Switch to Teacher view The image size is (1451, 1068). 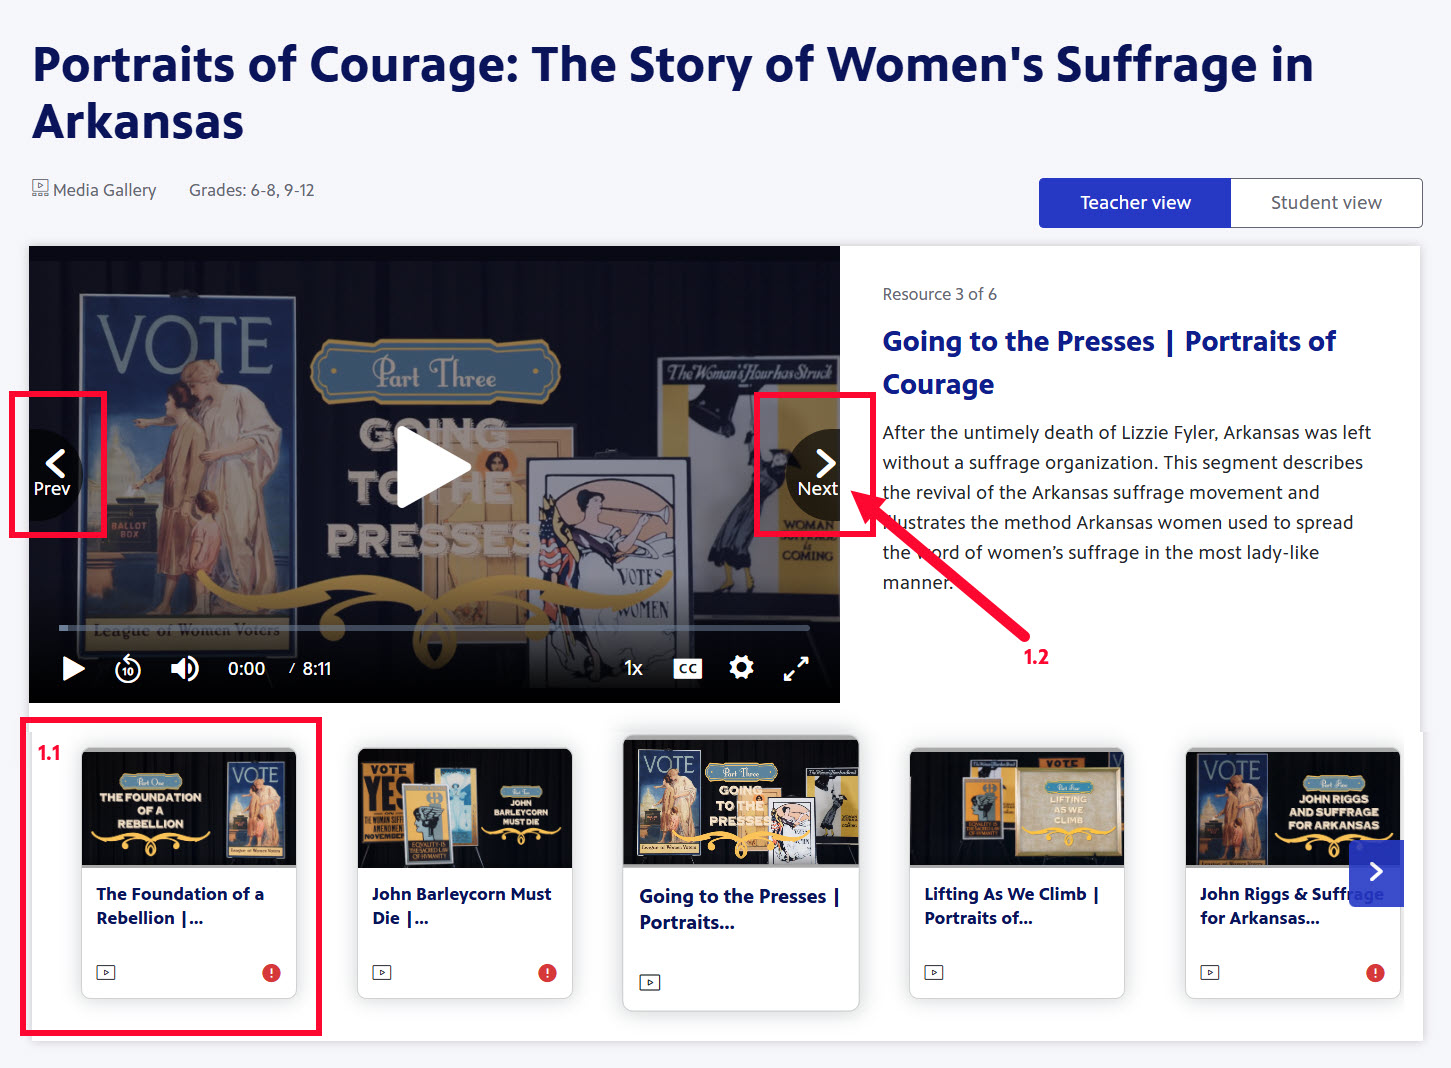point(1135,203)
